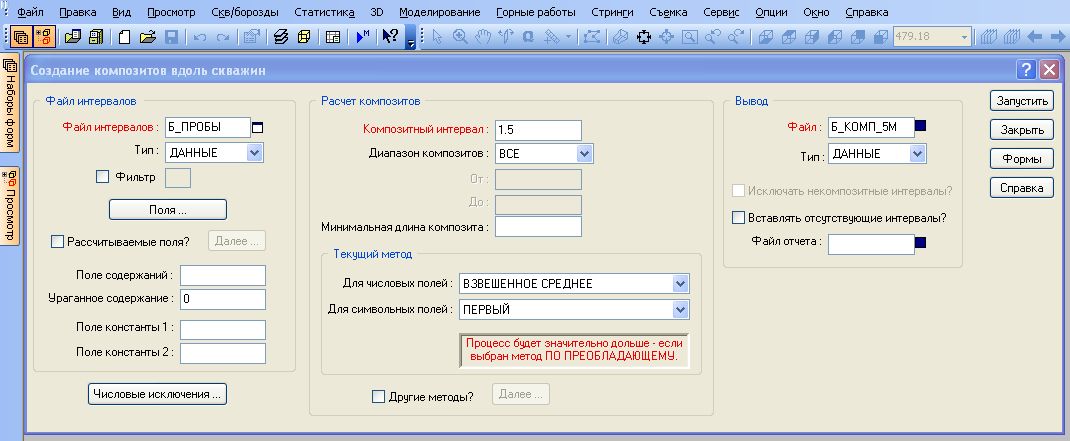Run macro with blue play M icon
The width and height of the screenshot is (1070, 441).
[363, 36]
